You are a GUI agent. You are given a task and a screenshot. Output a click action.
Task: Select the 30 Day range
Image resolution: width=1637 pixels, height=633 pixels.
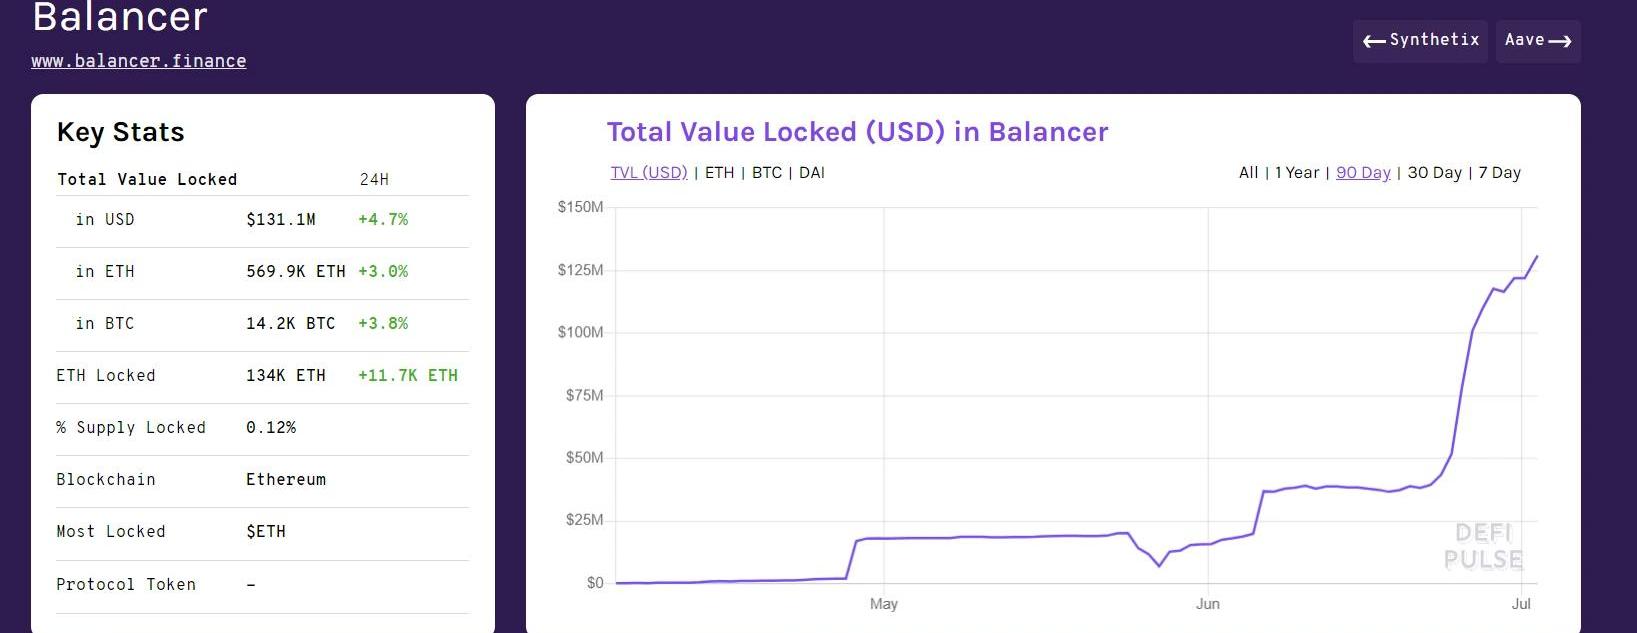click(x=1434, y=172)
